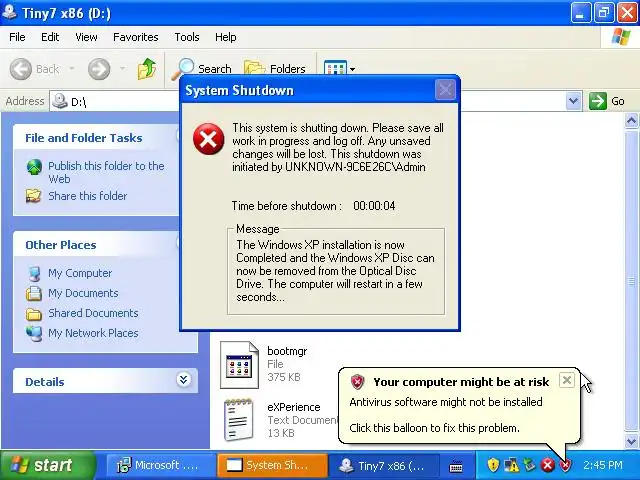Toggle the Folders pane button
The height and width of the screenshot is (480, 640).
pyautogui.click(x=275, y=69)
